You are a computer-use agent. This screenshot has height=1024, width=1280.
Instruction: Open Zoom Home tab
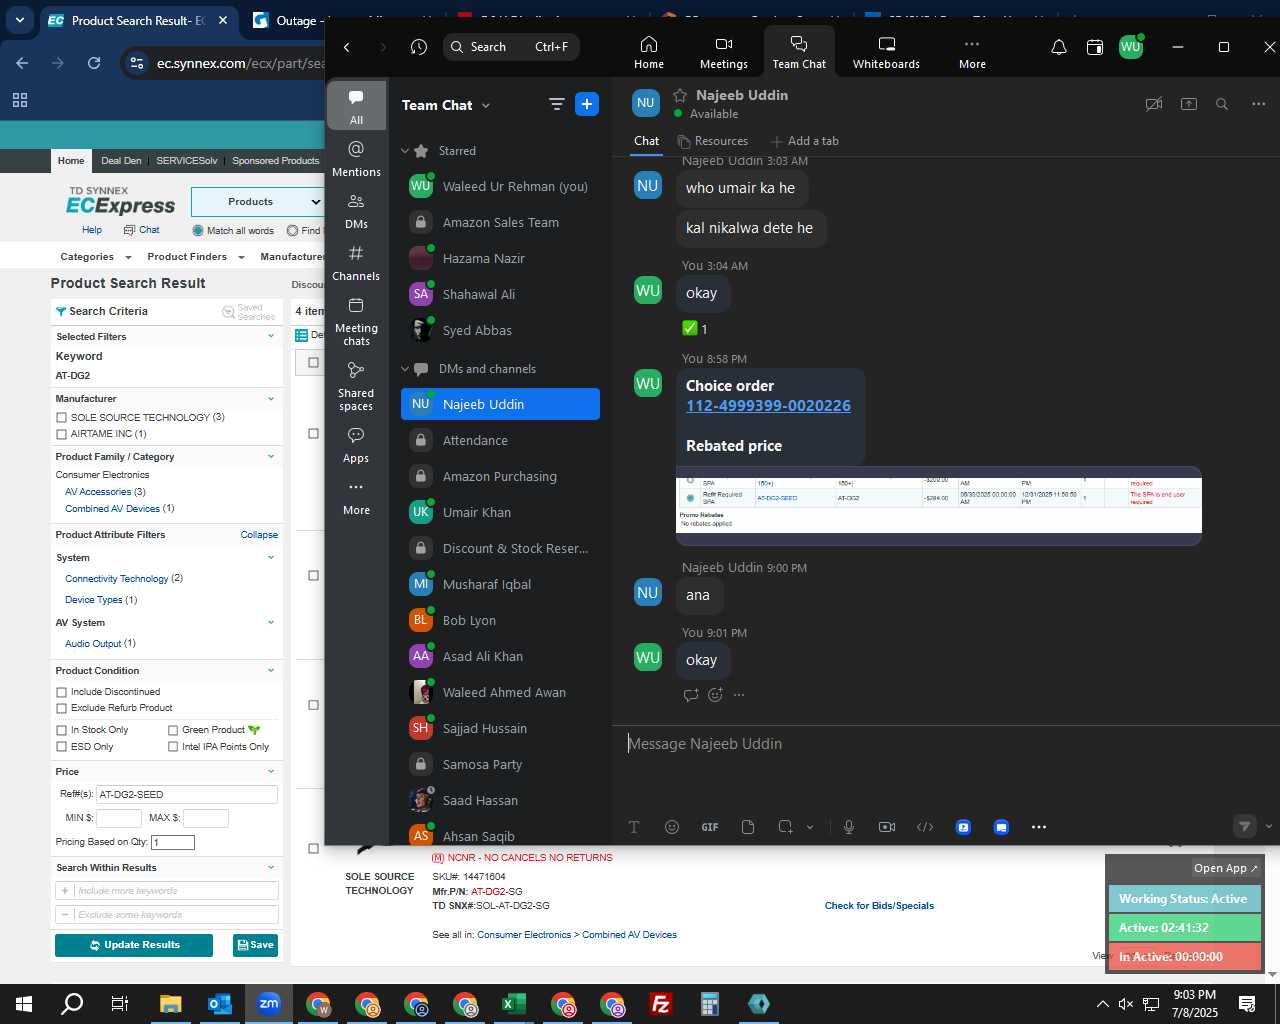click(648, 52)
